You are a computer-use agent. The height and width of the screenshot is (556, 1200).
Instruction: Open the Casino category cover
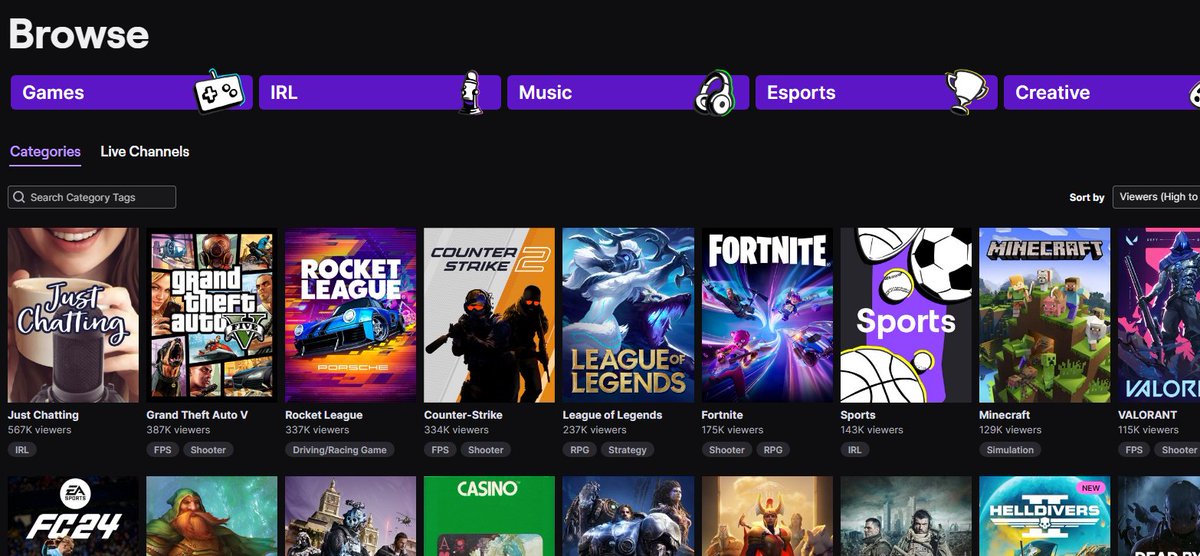click(x=489, y=516)
